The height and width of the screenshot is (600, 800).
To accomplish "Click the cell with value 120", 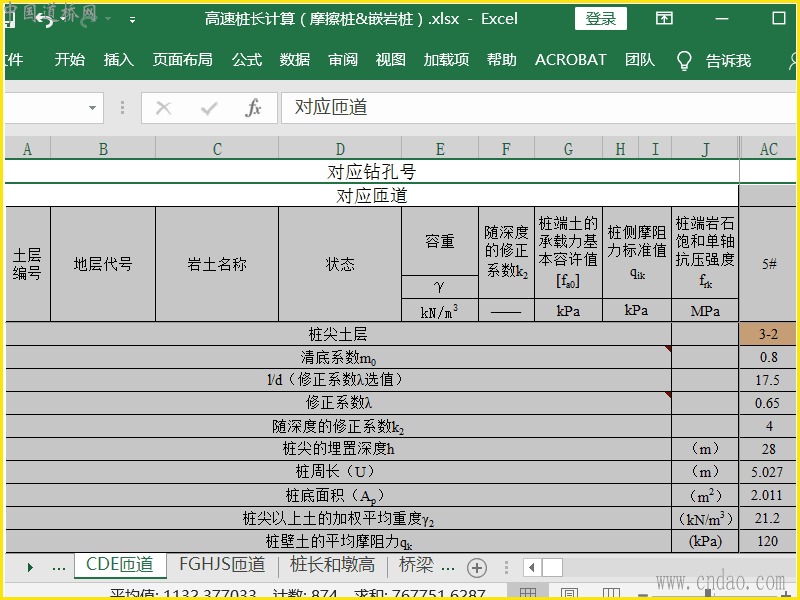I will pyautogui.click(x=768, y=541).
